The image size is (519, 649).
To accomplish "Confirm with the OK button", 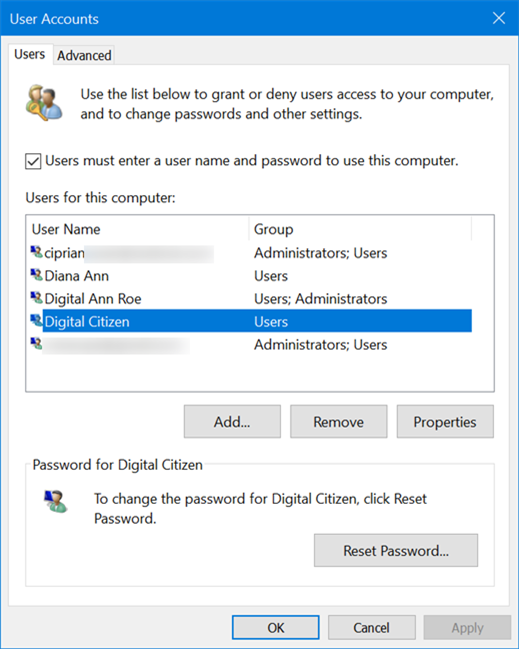I will pos(276,627).
